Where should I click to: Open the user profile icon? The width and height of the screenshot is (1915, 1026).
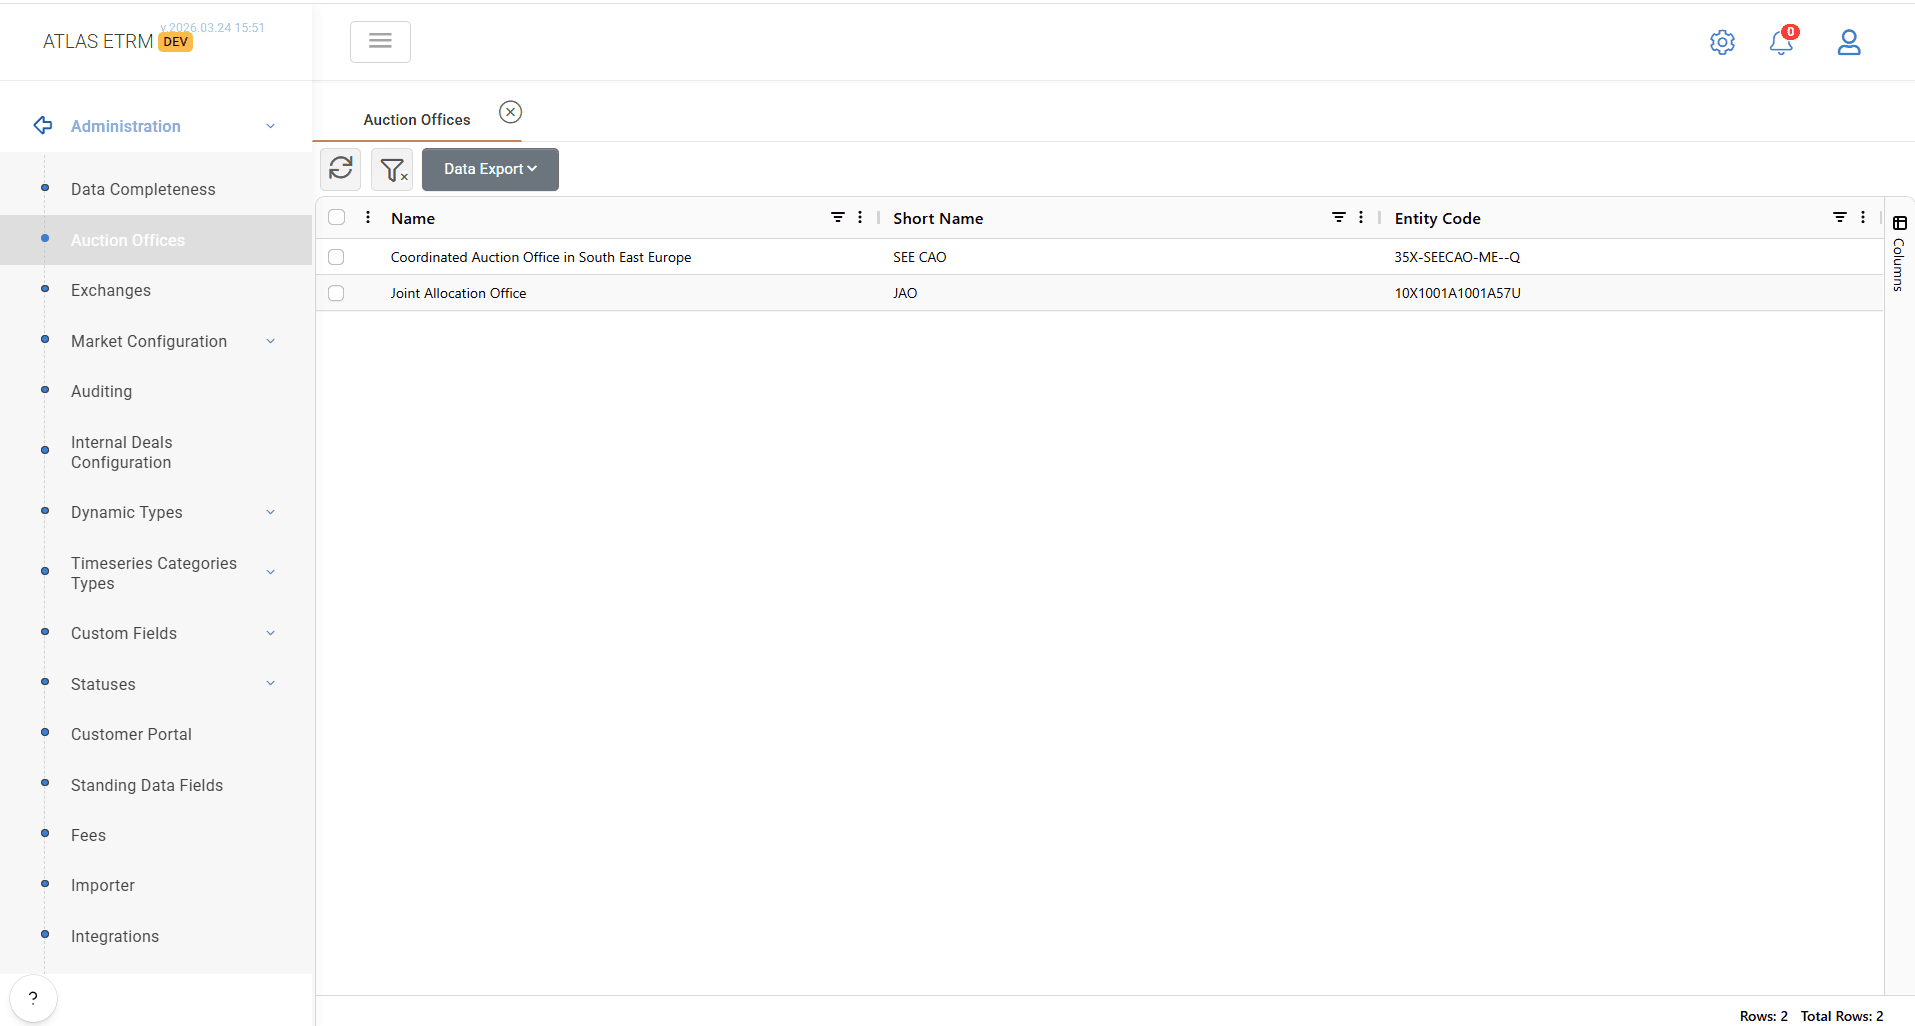tap(1849, 42)
